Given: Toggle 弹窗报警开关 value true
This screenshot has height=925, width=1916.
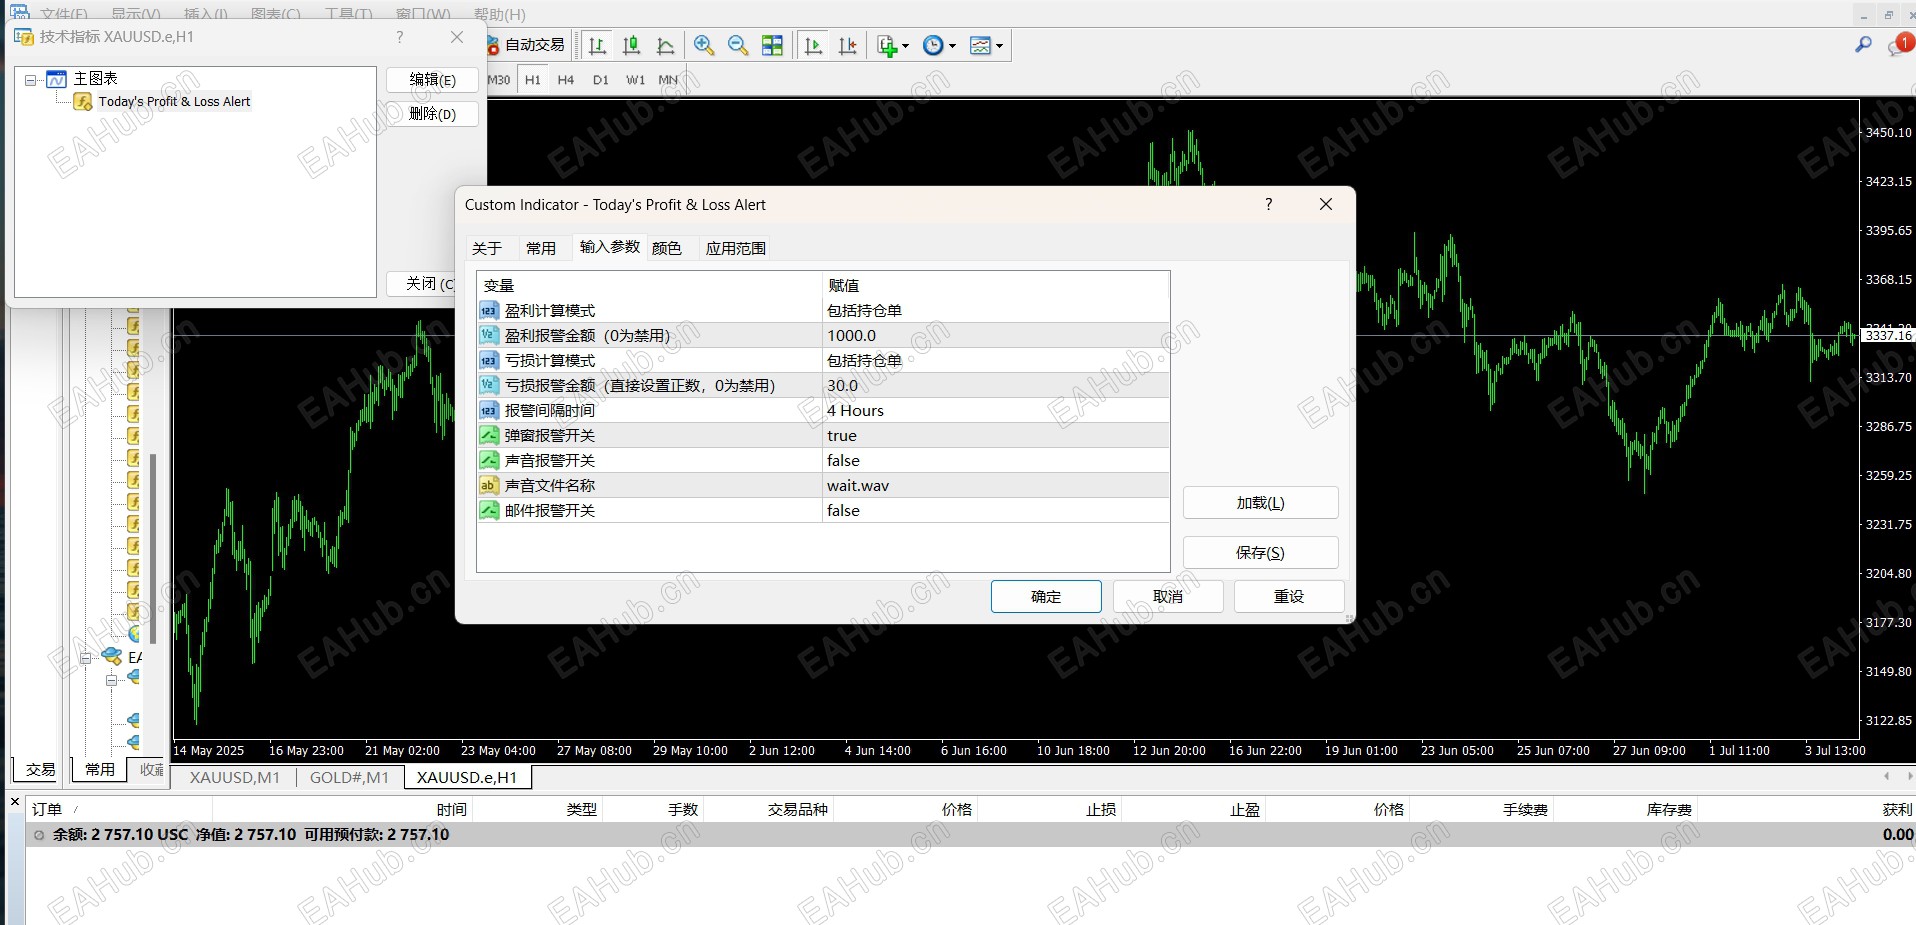Looking at the screenshot, I should point(996,435).
